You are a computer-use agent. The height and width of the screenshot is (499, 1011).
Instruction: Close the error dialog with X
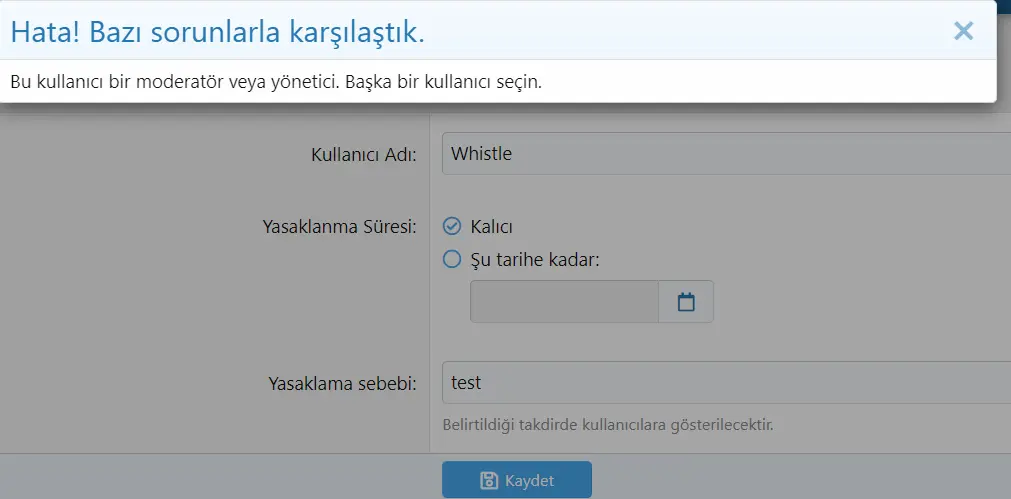pos(963,31)
